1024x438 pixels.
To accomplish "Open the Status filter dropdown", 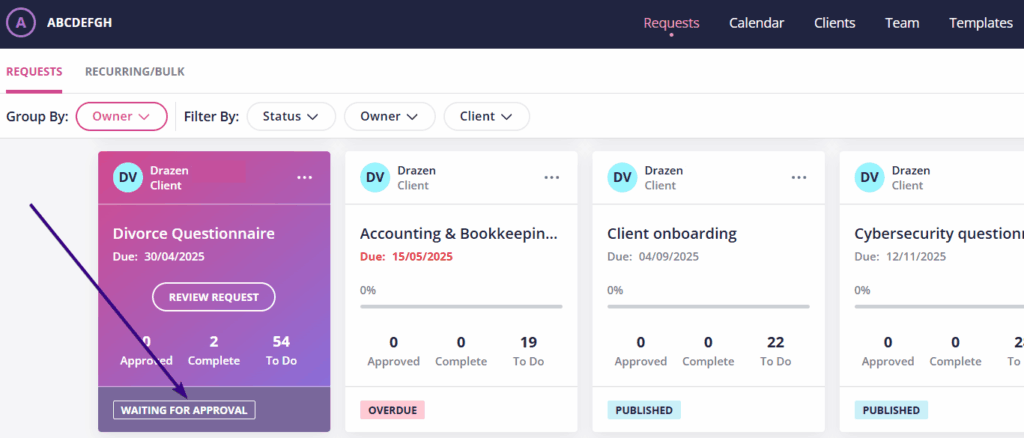I will tap(290, 116).
